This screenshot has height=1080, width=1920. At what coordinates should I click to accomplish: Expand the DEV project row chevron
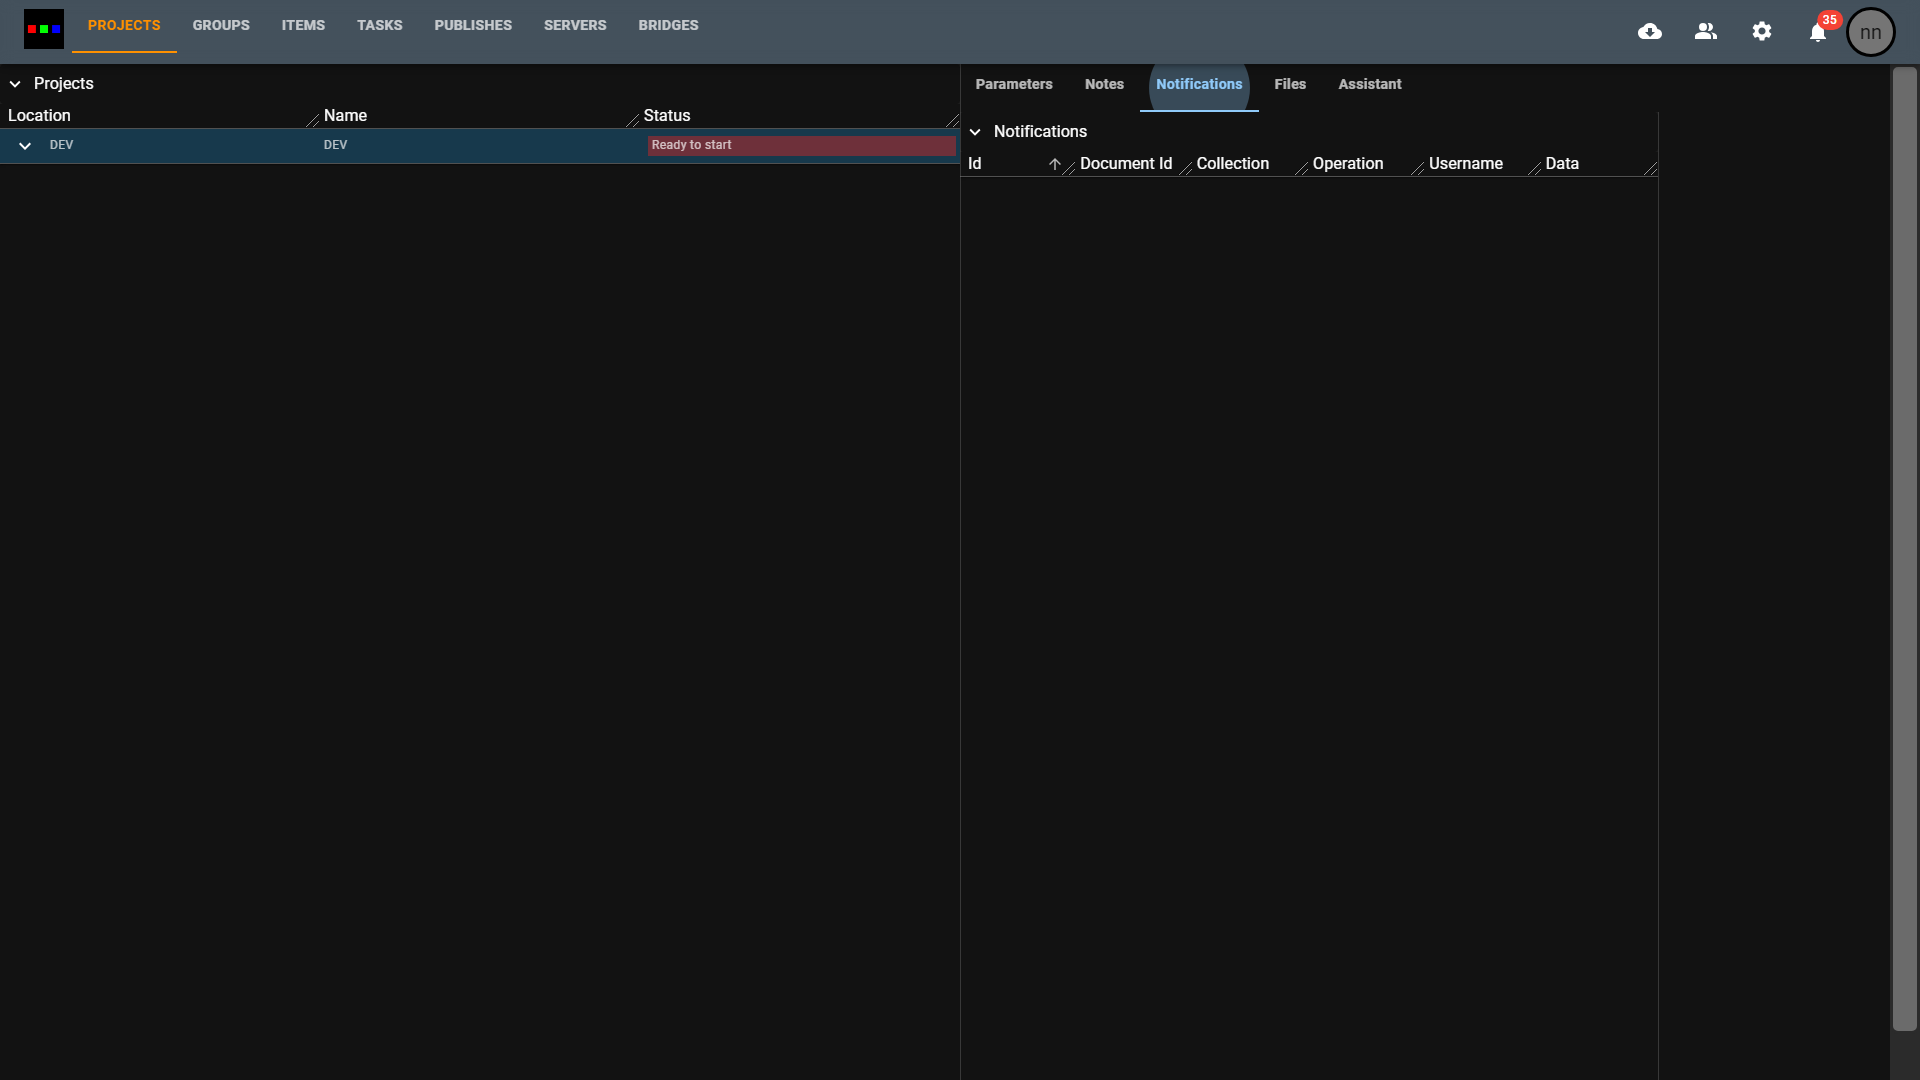pos(25,146)
